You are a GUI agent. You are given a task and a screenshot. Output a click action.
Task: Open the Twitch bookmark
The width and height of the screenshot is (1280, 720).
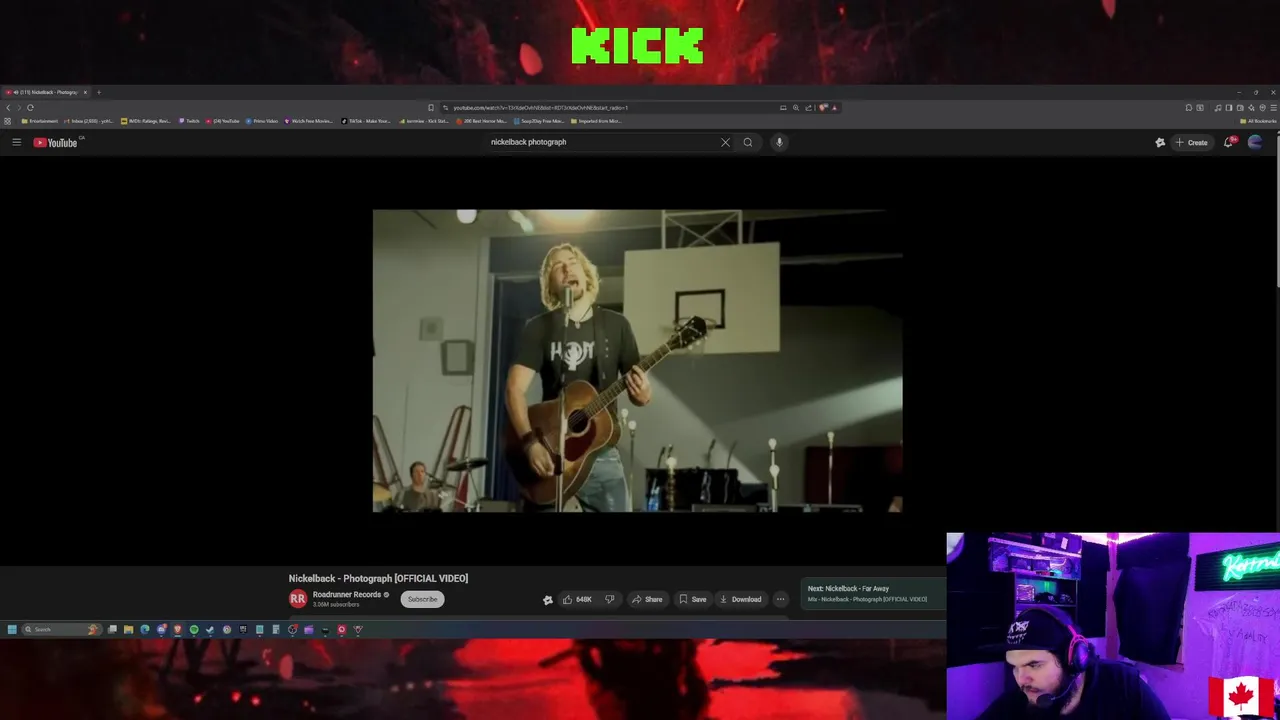click(190, 121)
